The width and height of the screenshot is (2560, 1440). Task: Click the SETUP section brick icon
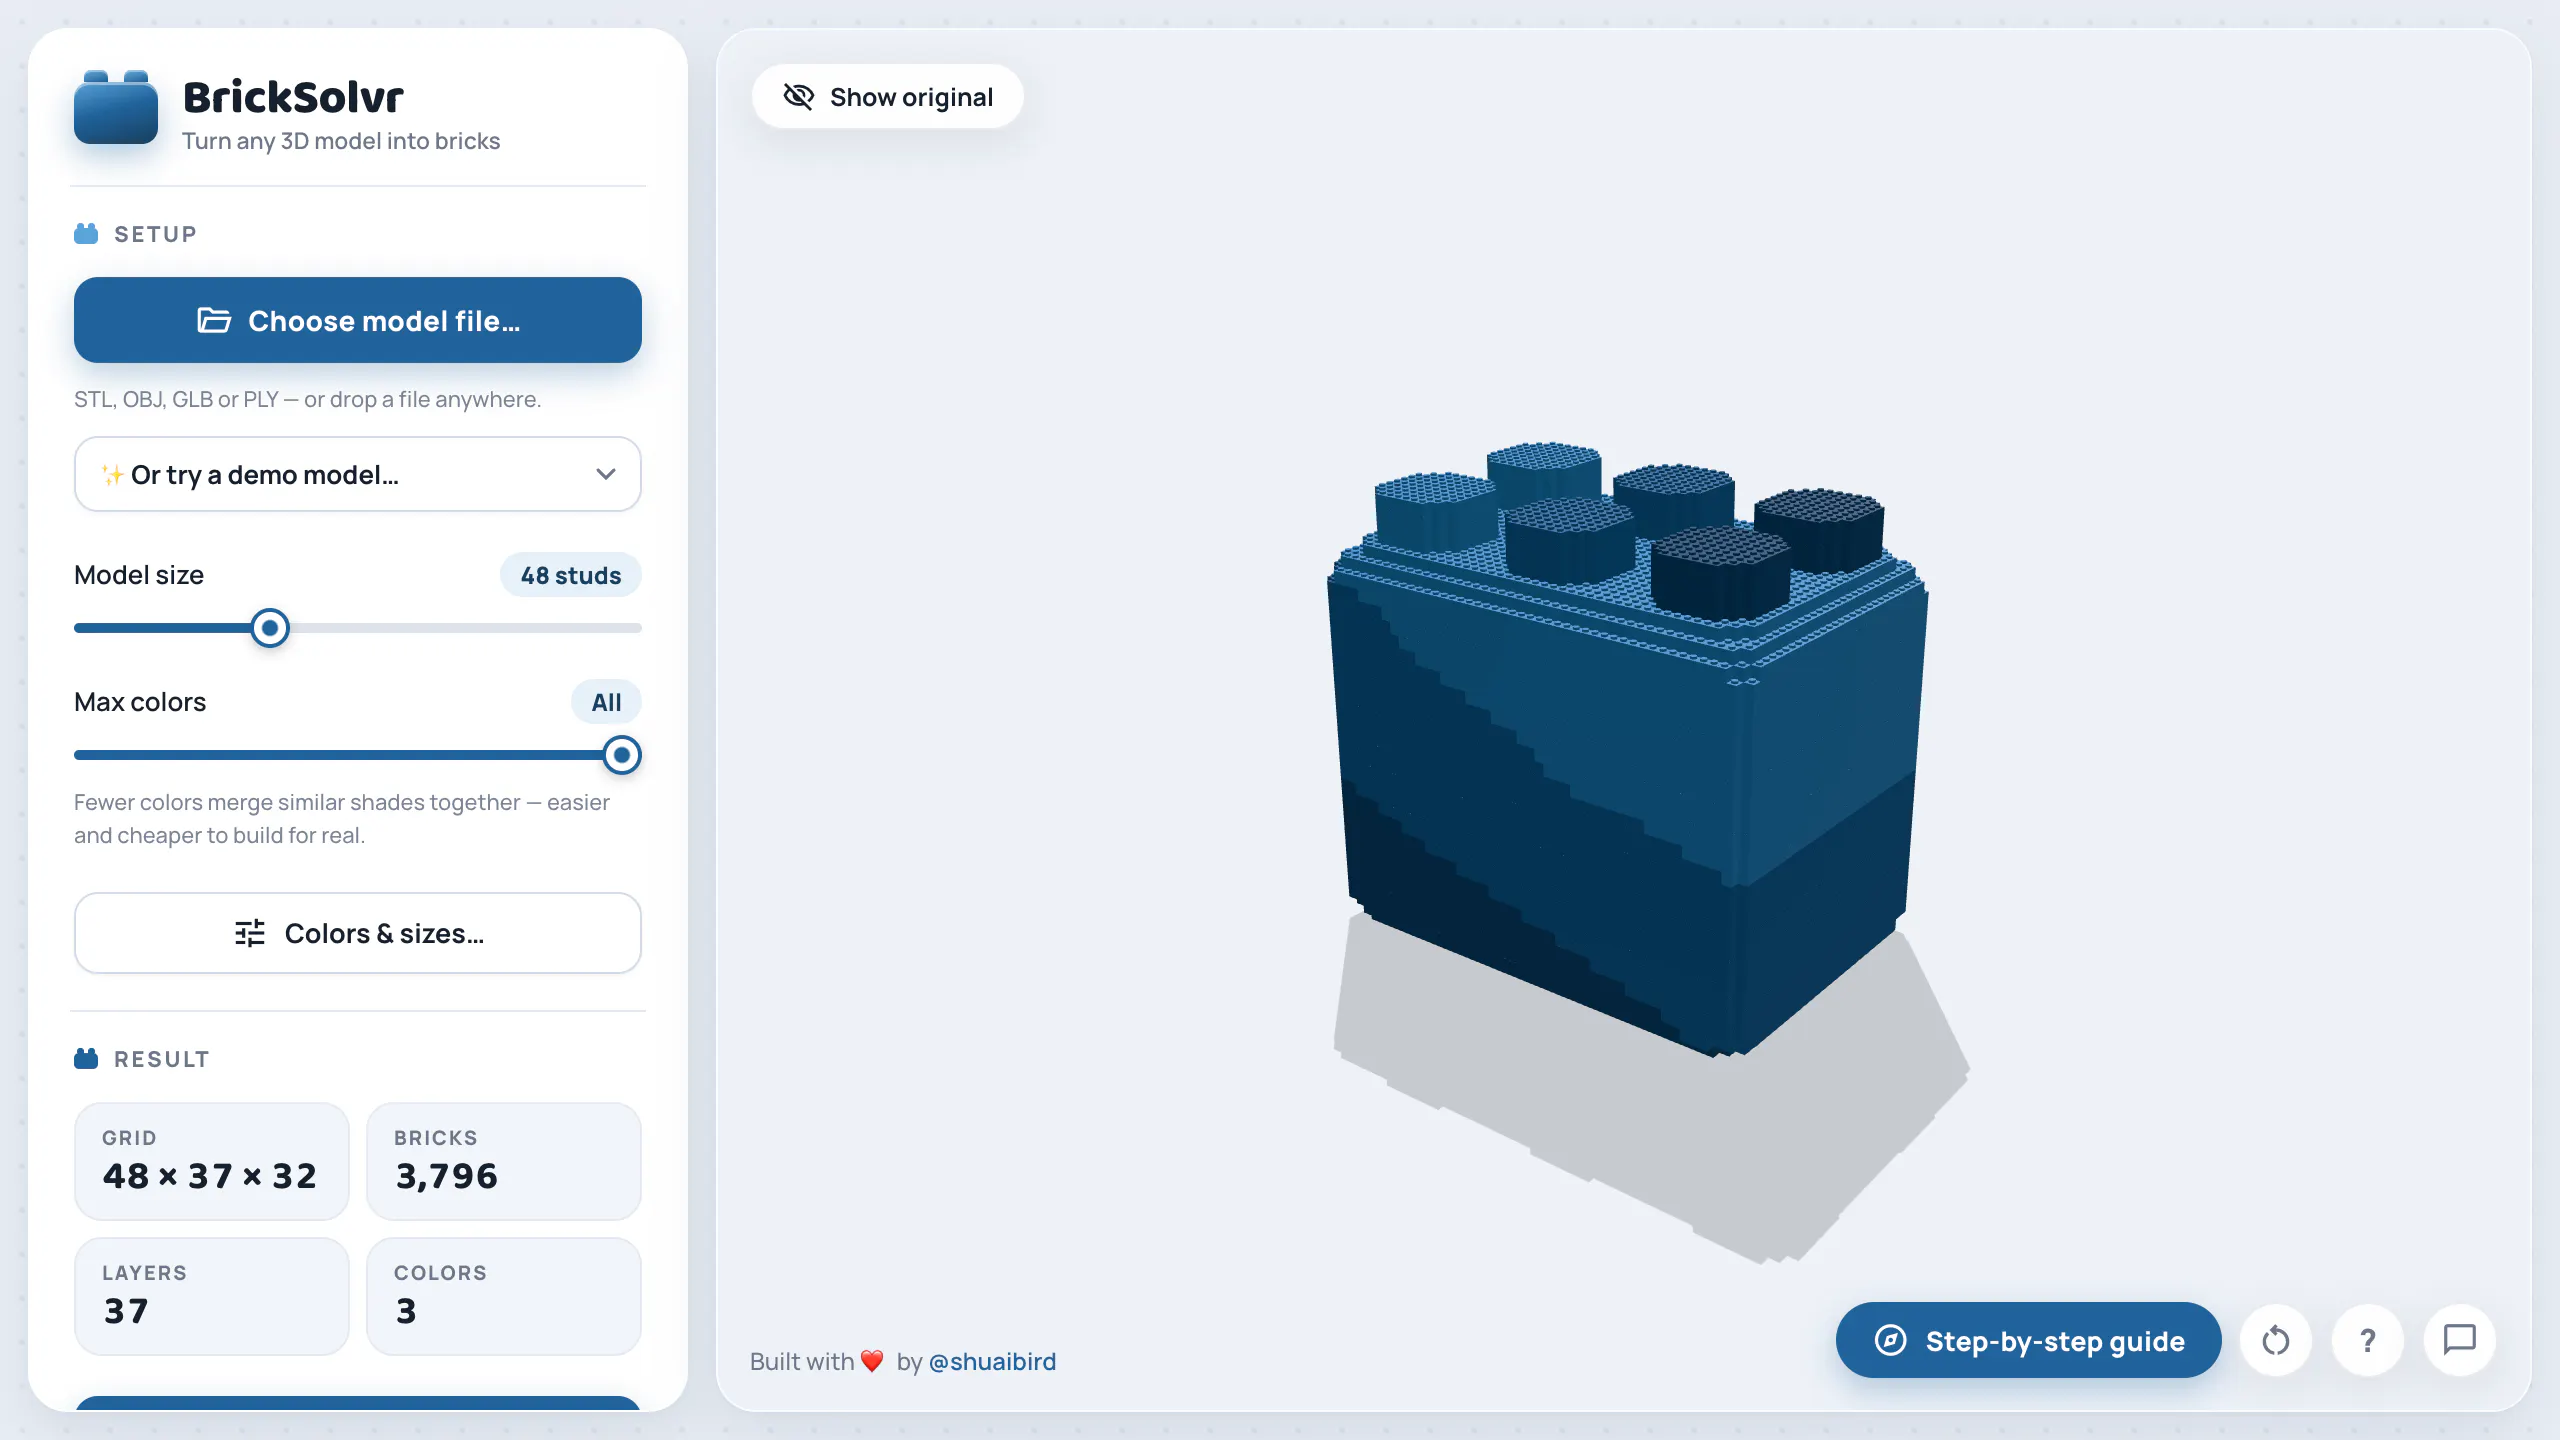coord(86,234)
